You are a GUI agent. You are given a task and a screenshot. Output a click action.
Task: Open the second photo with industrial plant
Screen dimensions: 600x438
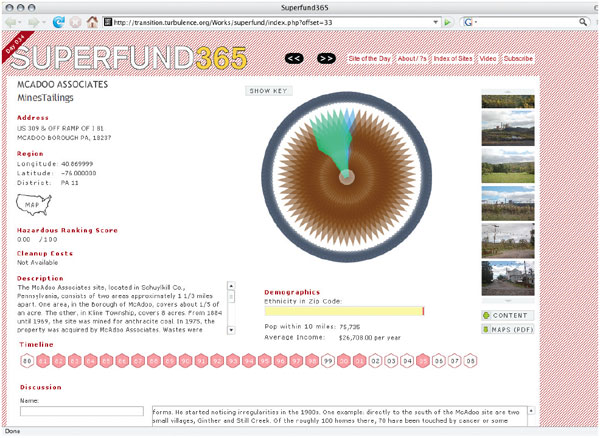pos(508,128)
